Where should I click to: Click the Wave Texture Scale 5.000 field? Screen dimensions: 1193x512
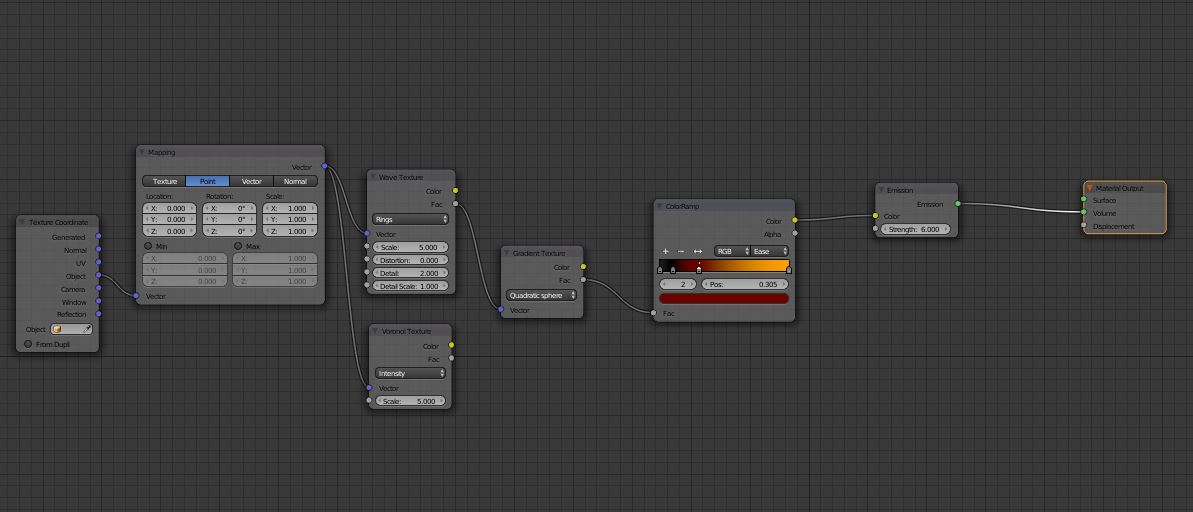click(410, 247)
